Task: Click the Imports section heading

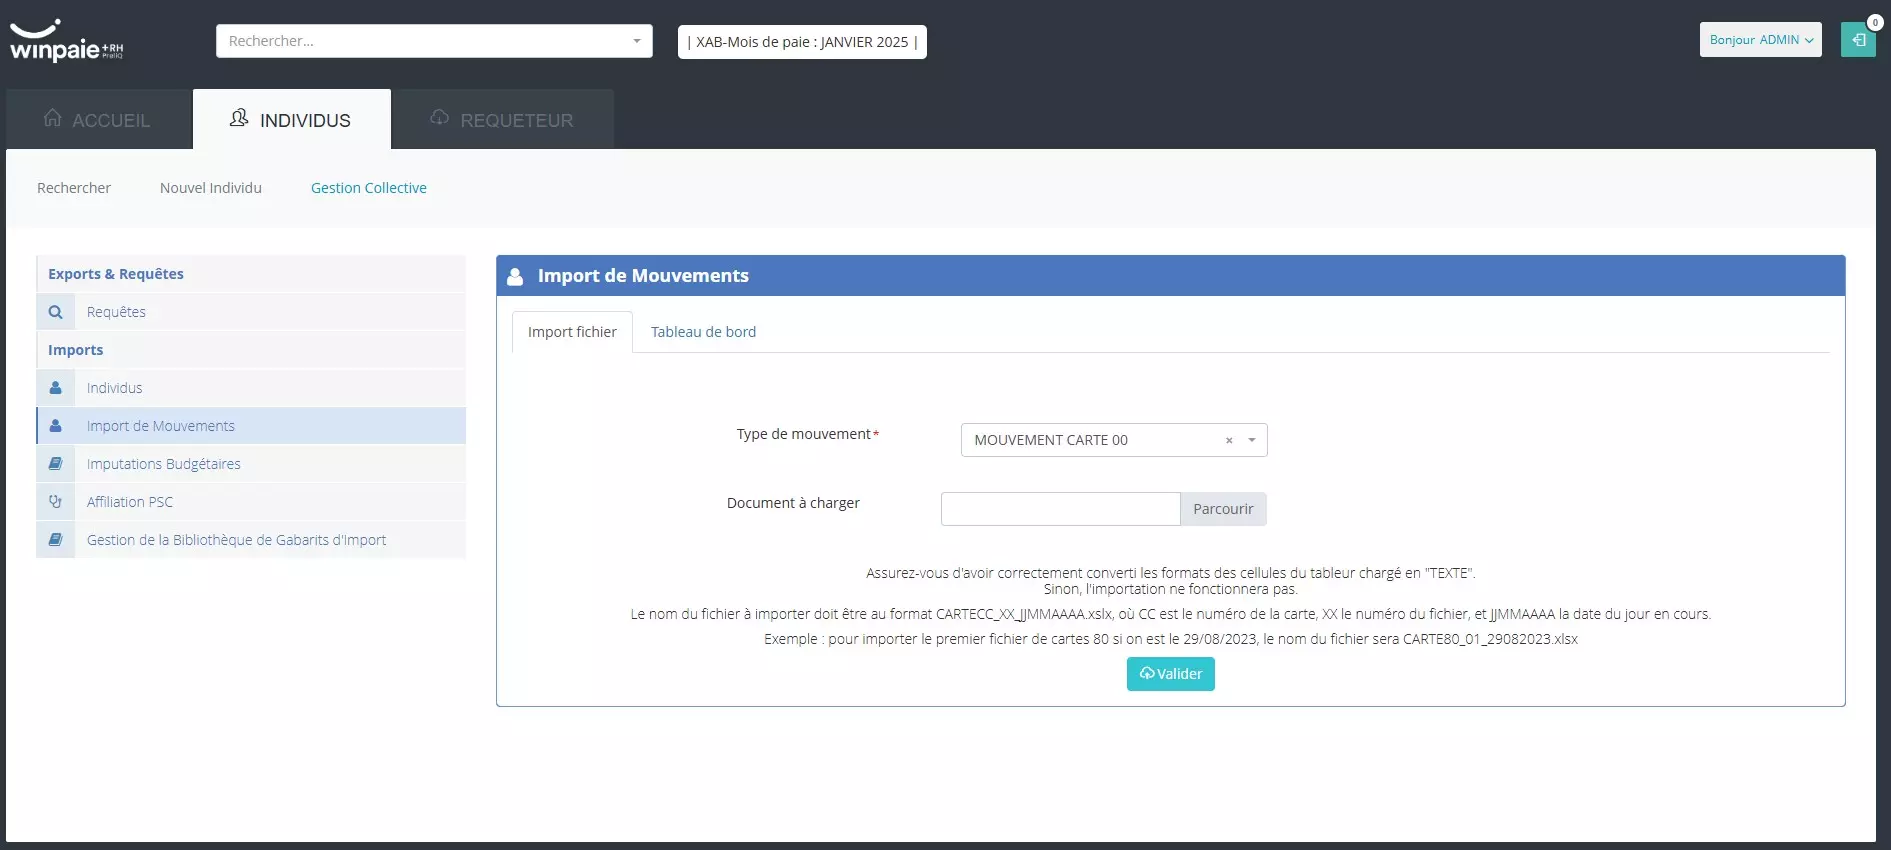Action: coord(76,350)
